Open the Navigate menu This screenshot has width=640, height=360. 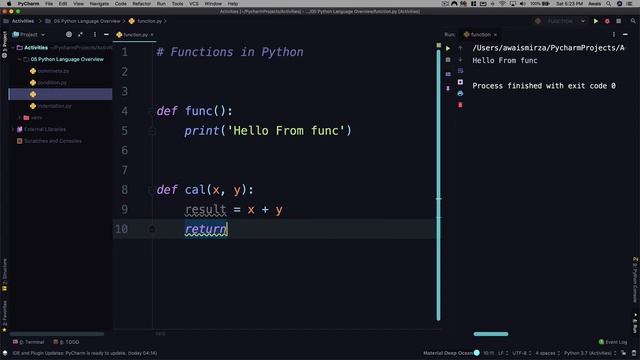(x=99, y=4)
